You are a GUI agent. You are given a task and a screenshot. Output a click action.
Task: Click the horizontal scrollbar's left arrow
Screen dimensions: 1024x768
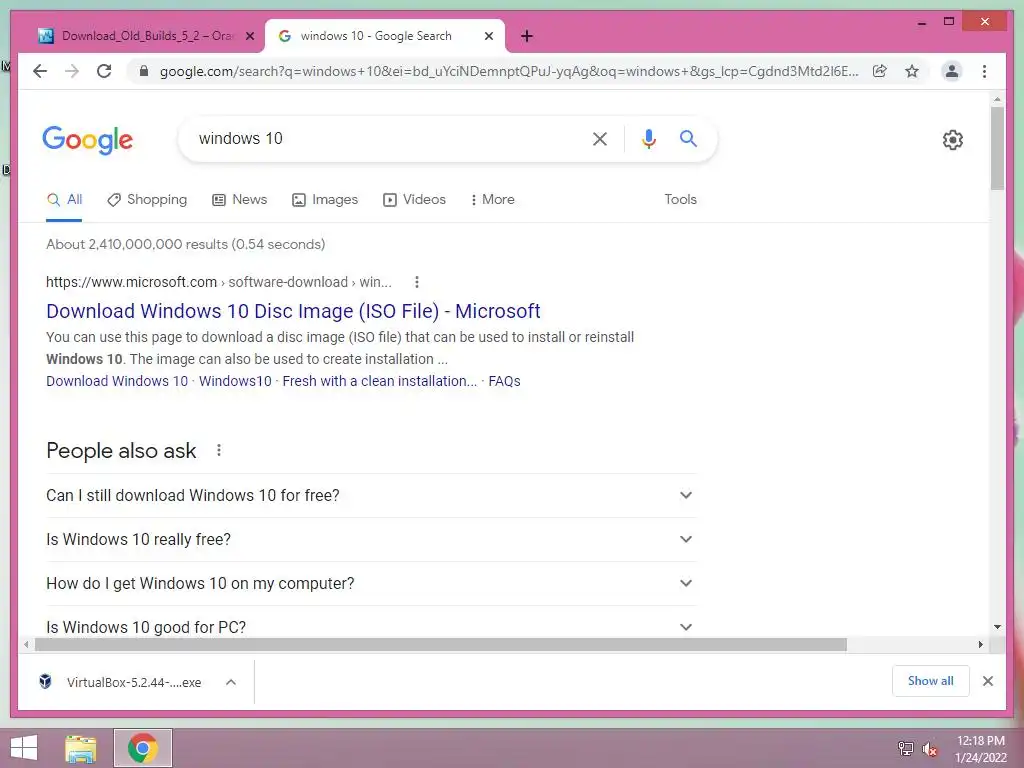point(26,645)
